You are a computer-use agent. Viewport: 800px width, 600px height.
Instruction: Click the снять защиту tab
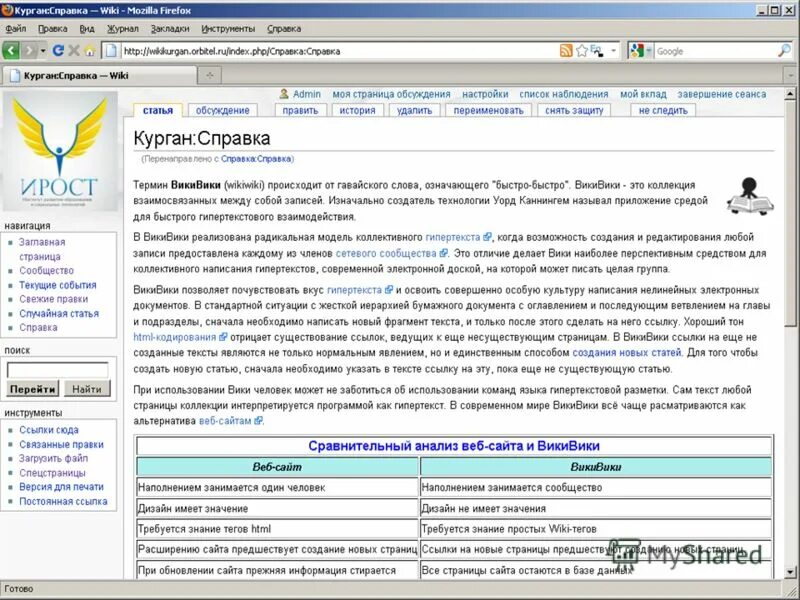[574, 110]
